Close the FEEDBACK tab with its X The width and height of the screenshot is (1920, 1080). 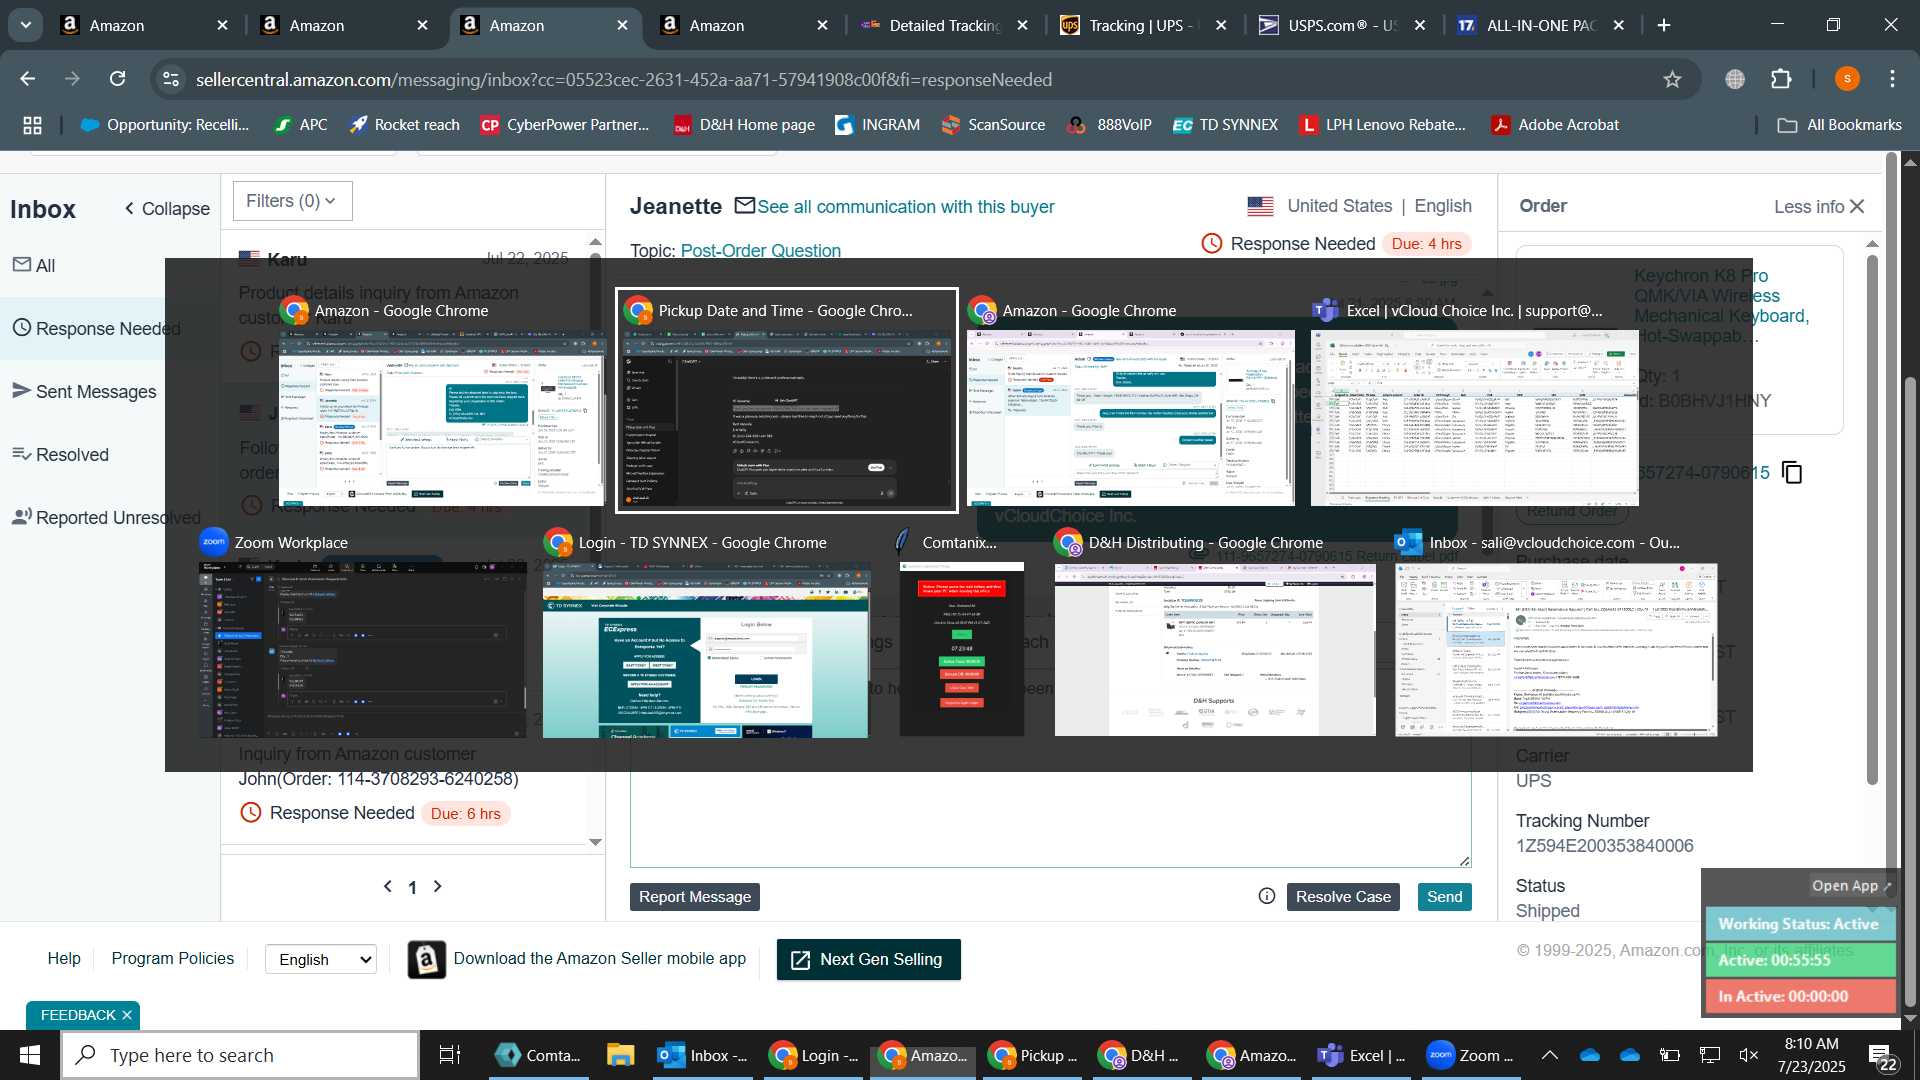click(127, 1015)
